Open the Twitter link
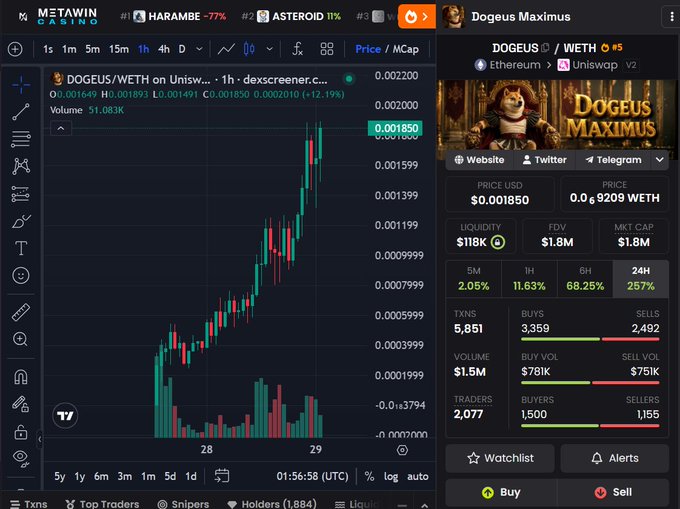This screenshot has height=509, width=680. [x=544, y=160]
